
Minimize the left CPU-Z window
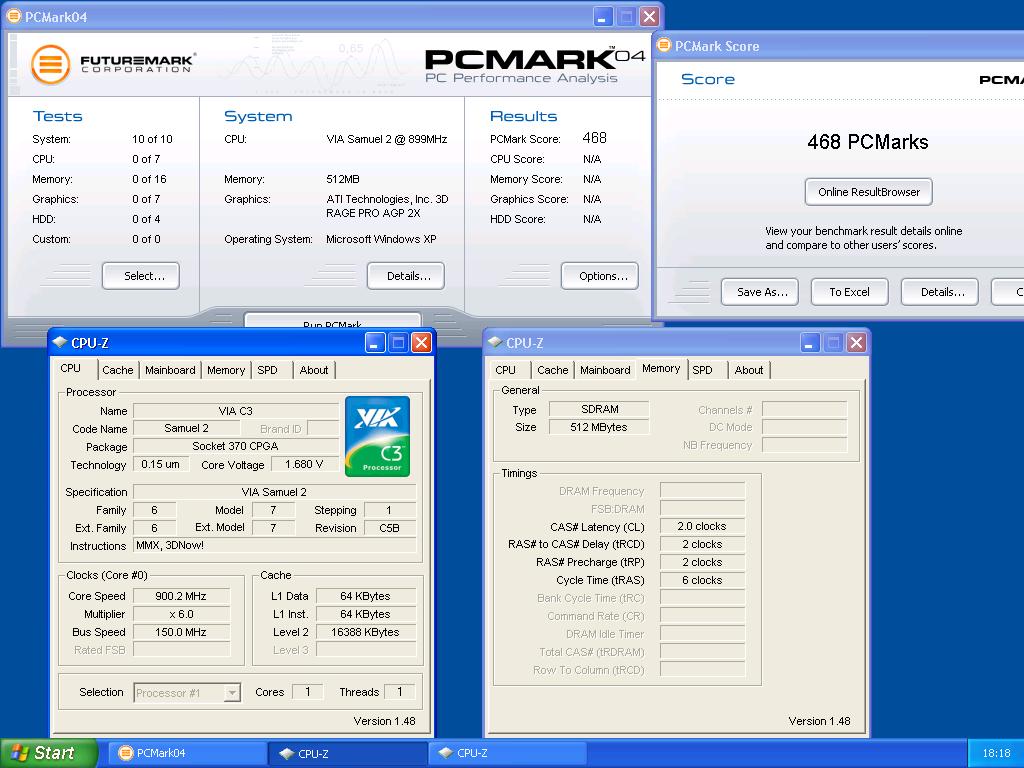(x=375, y=342)
